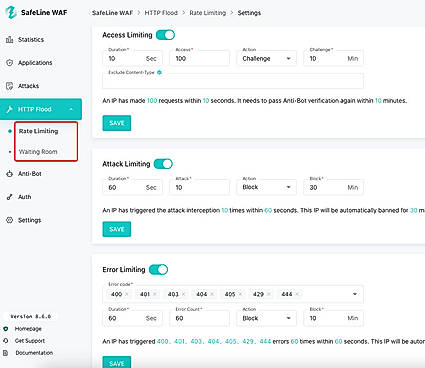Screen dimensions: 425x368
Task: Remove error code 405 tag
Action: pos(240,294)
